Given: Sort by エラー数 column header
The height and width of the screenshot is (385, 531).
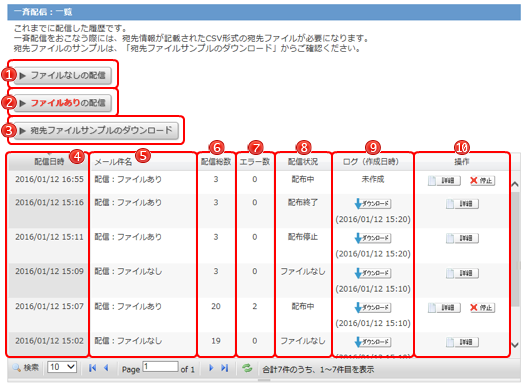Looking at the screenshot, I should pos(255,162).
